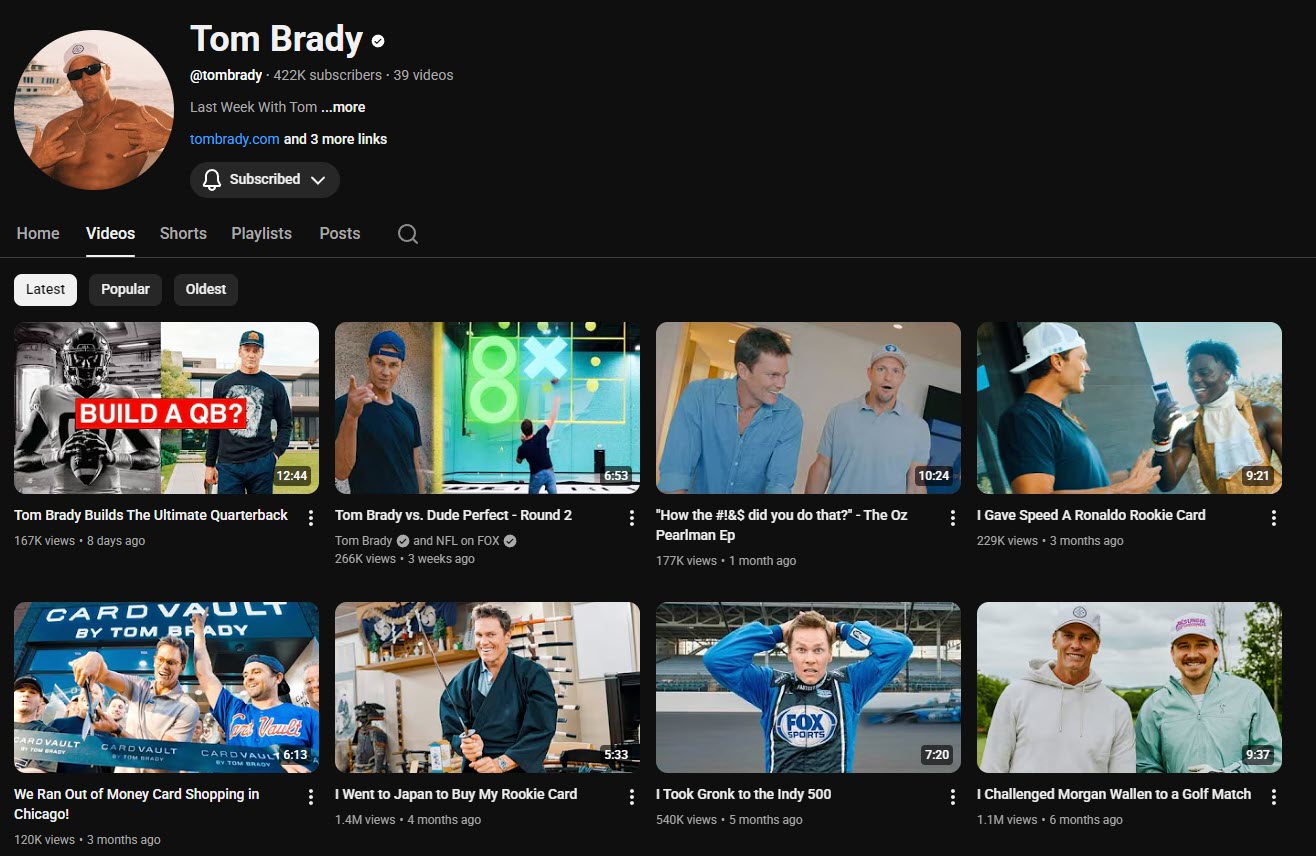1316x856 pixels.
Task: Click '229K views • 3 months ago' text
Action: (1050, 541)
